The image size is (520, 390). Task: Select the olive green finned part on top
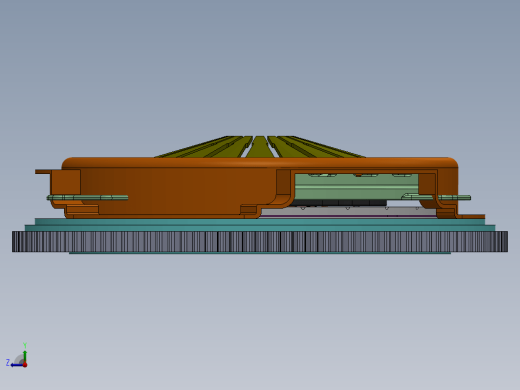pos(260,147)
